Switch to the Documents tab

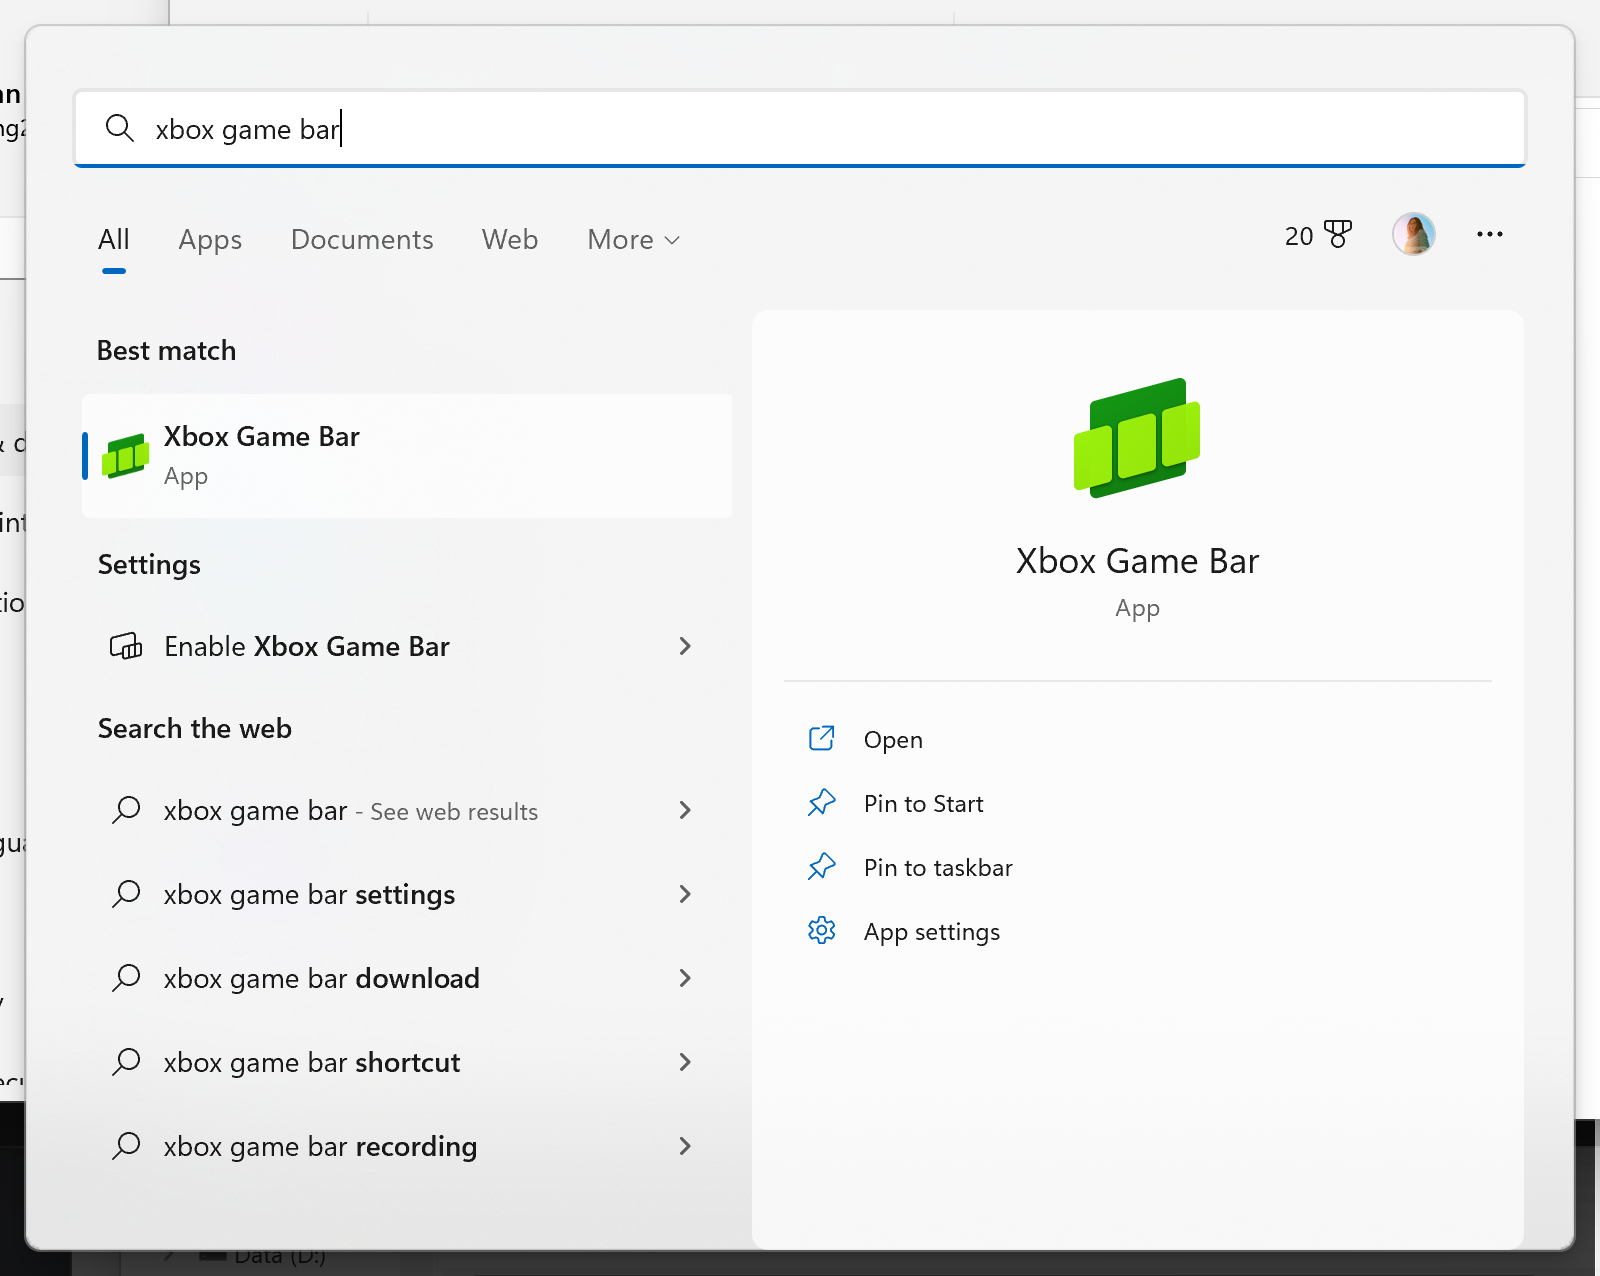point(362,240)
